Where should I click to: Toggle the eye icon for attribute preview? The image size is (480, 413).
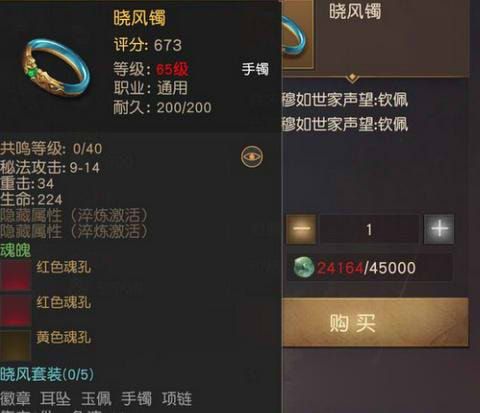coord(252,156)
